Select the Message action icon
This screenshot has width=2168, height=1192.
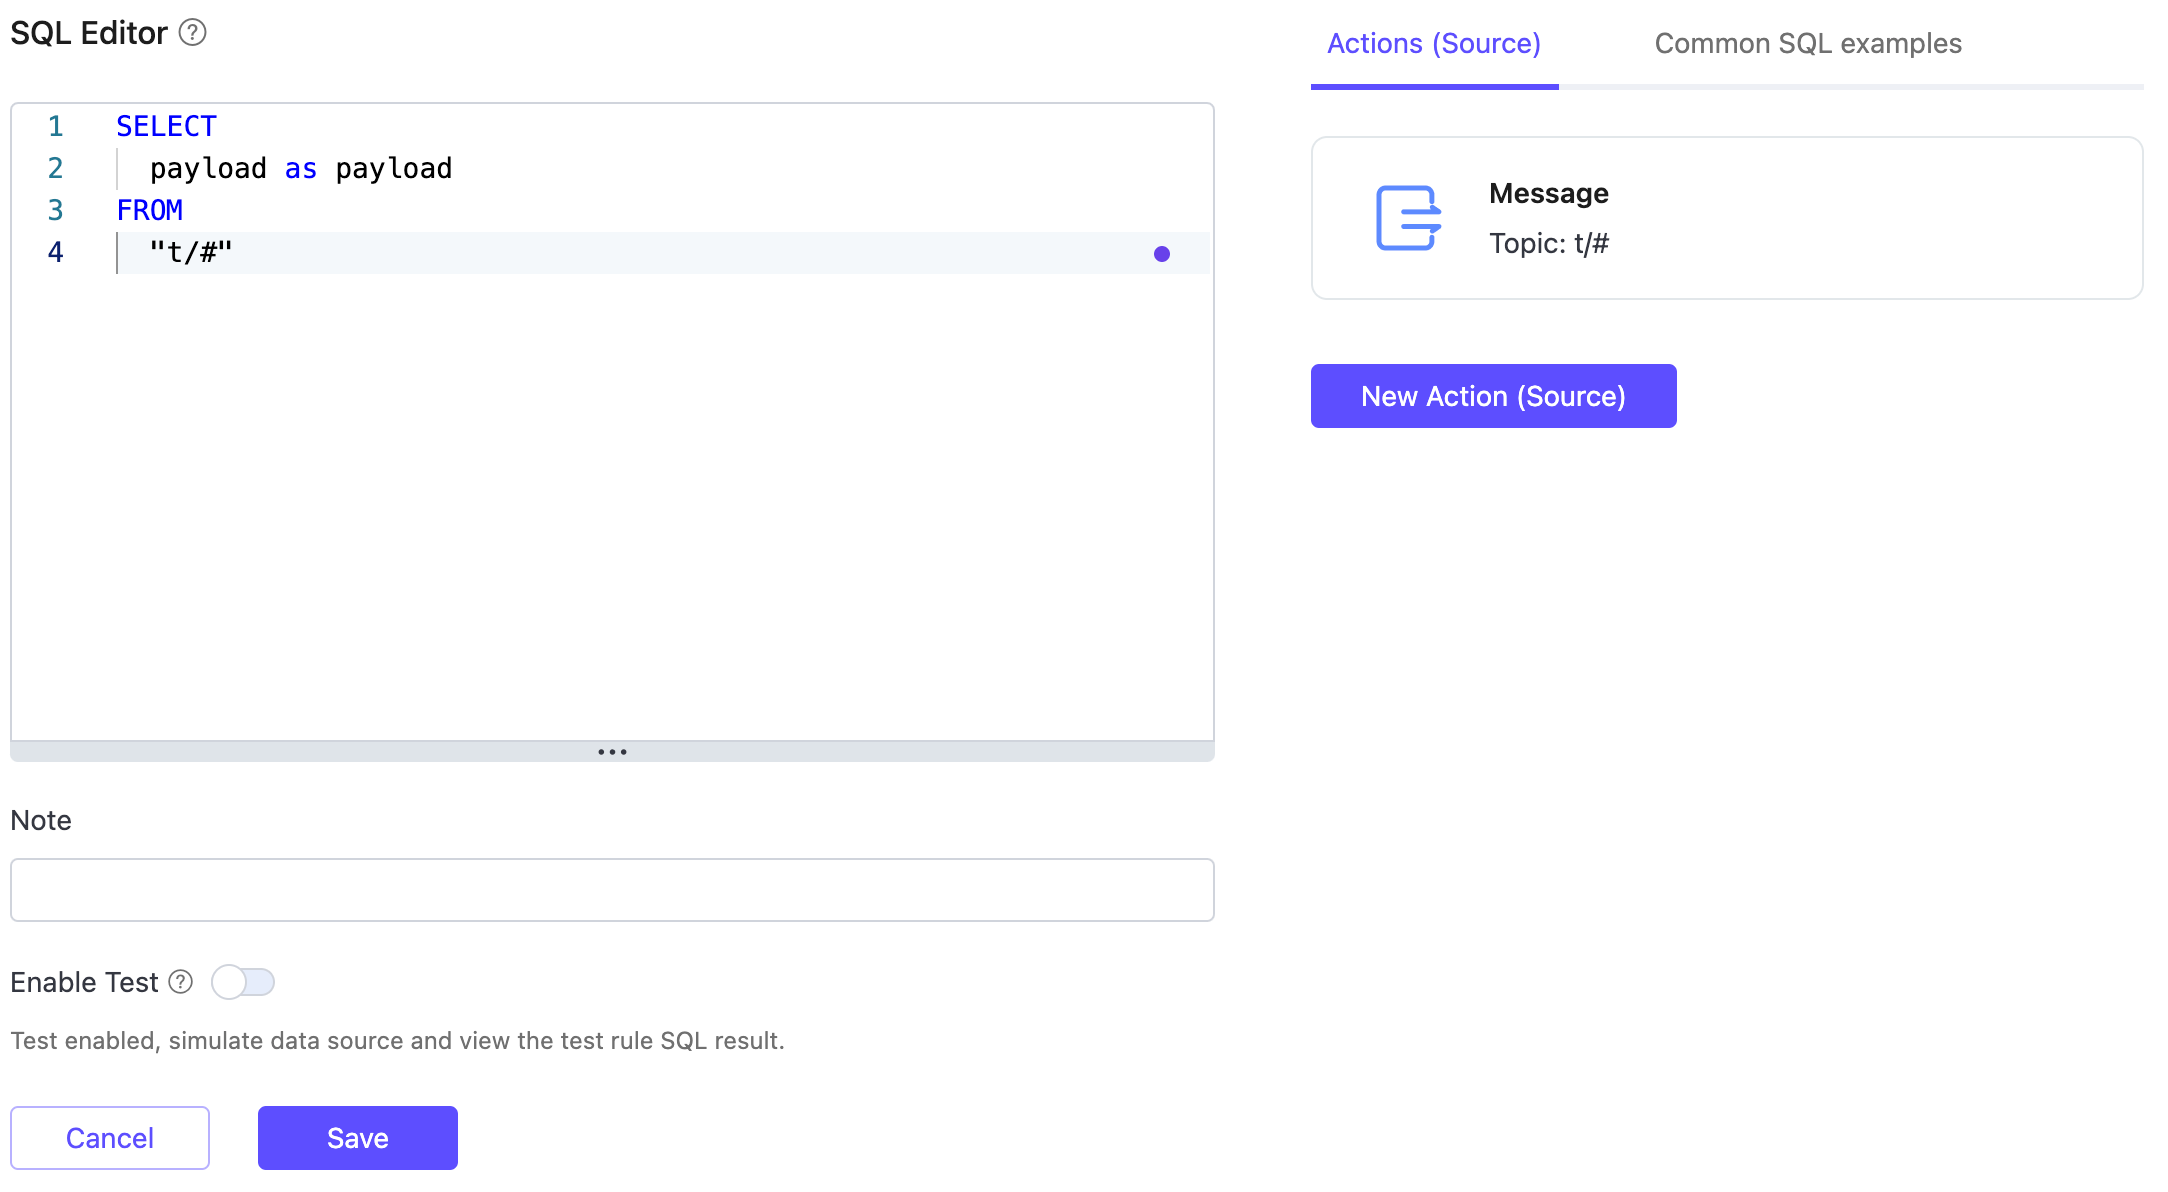coord(1409,218)
